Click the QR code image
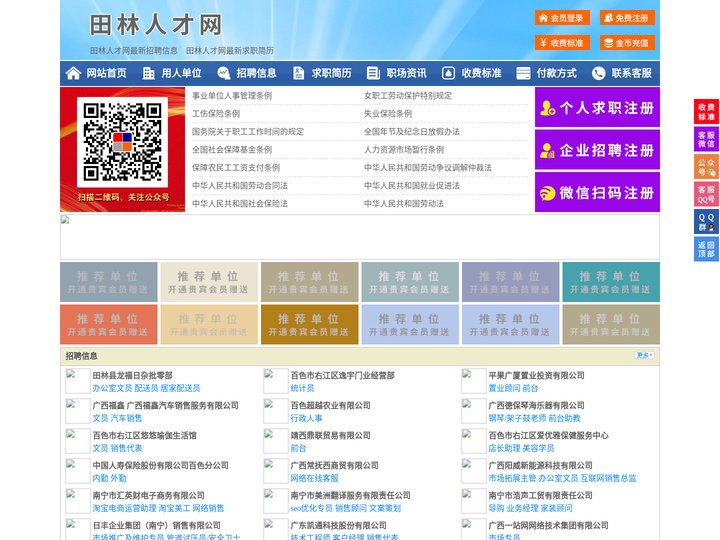The height and width of the screenshot is (540, 720). (122, 142)
